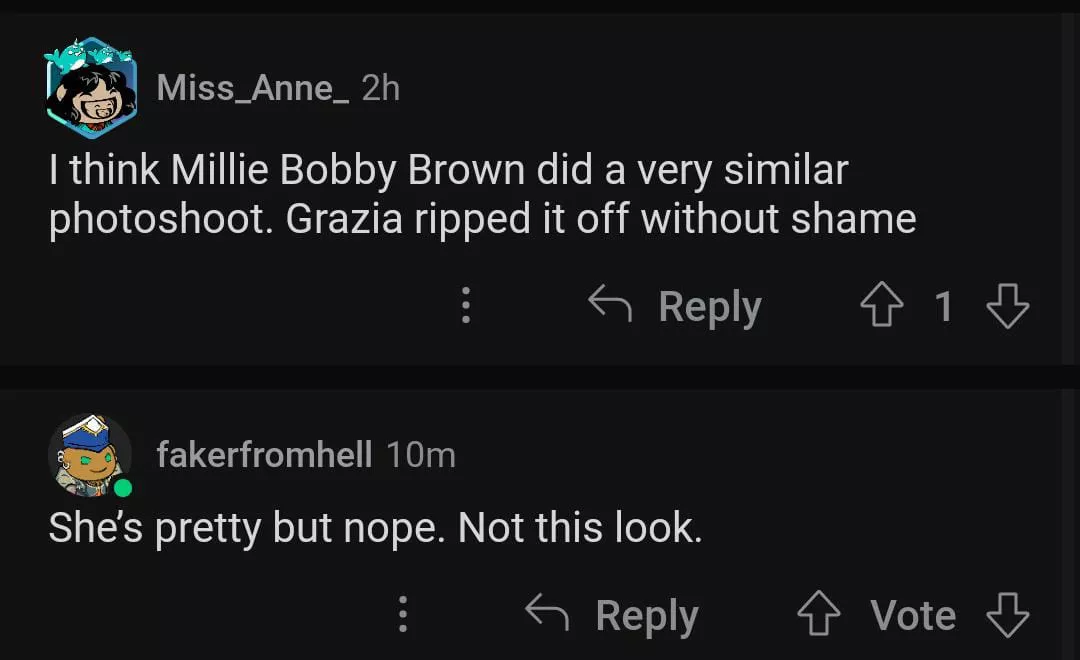Screen dimensions: 1080x660
Task: Select the comment mentioning Millie Bobby Brown
Action: 482,194
